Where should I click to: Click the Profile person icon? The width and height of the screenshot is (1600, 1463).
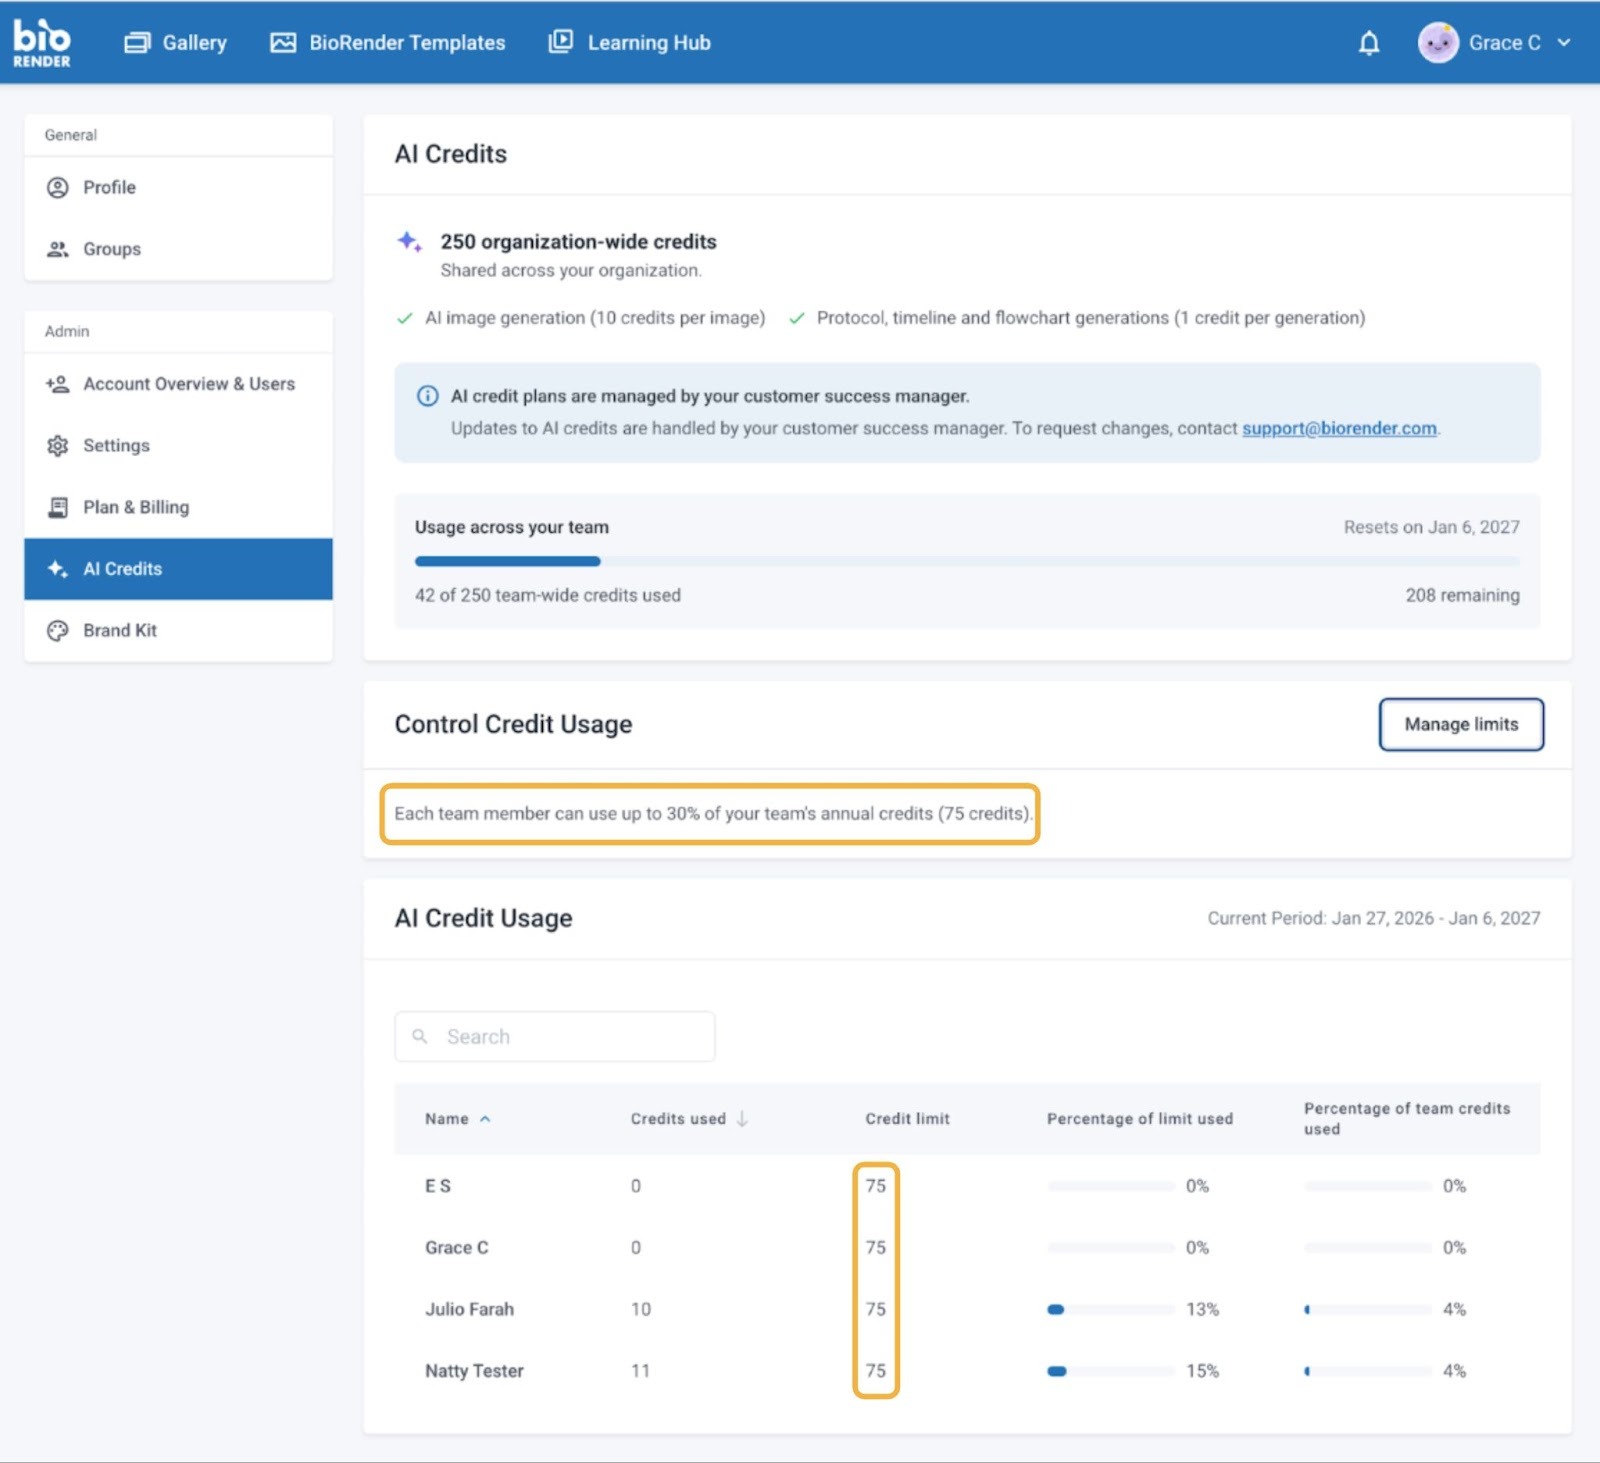(58, 187)
